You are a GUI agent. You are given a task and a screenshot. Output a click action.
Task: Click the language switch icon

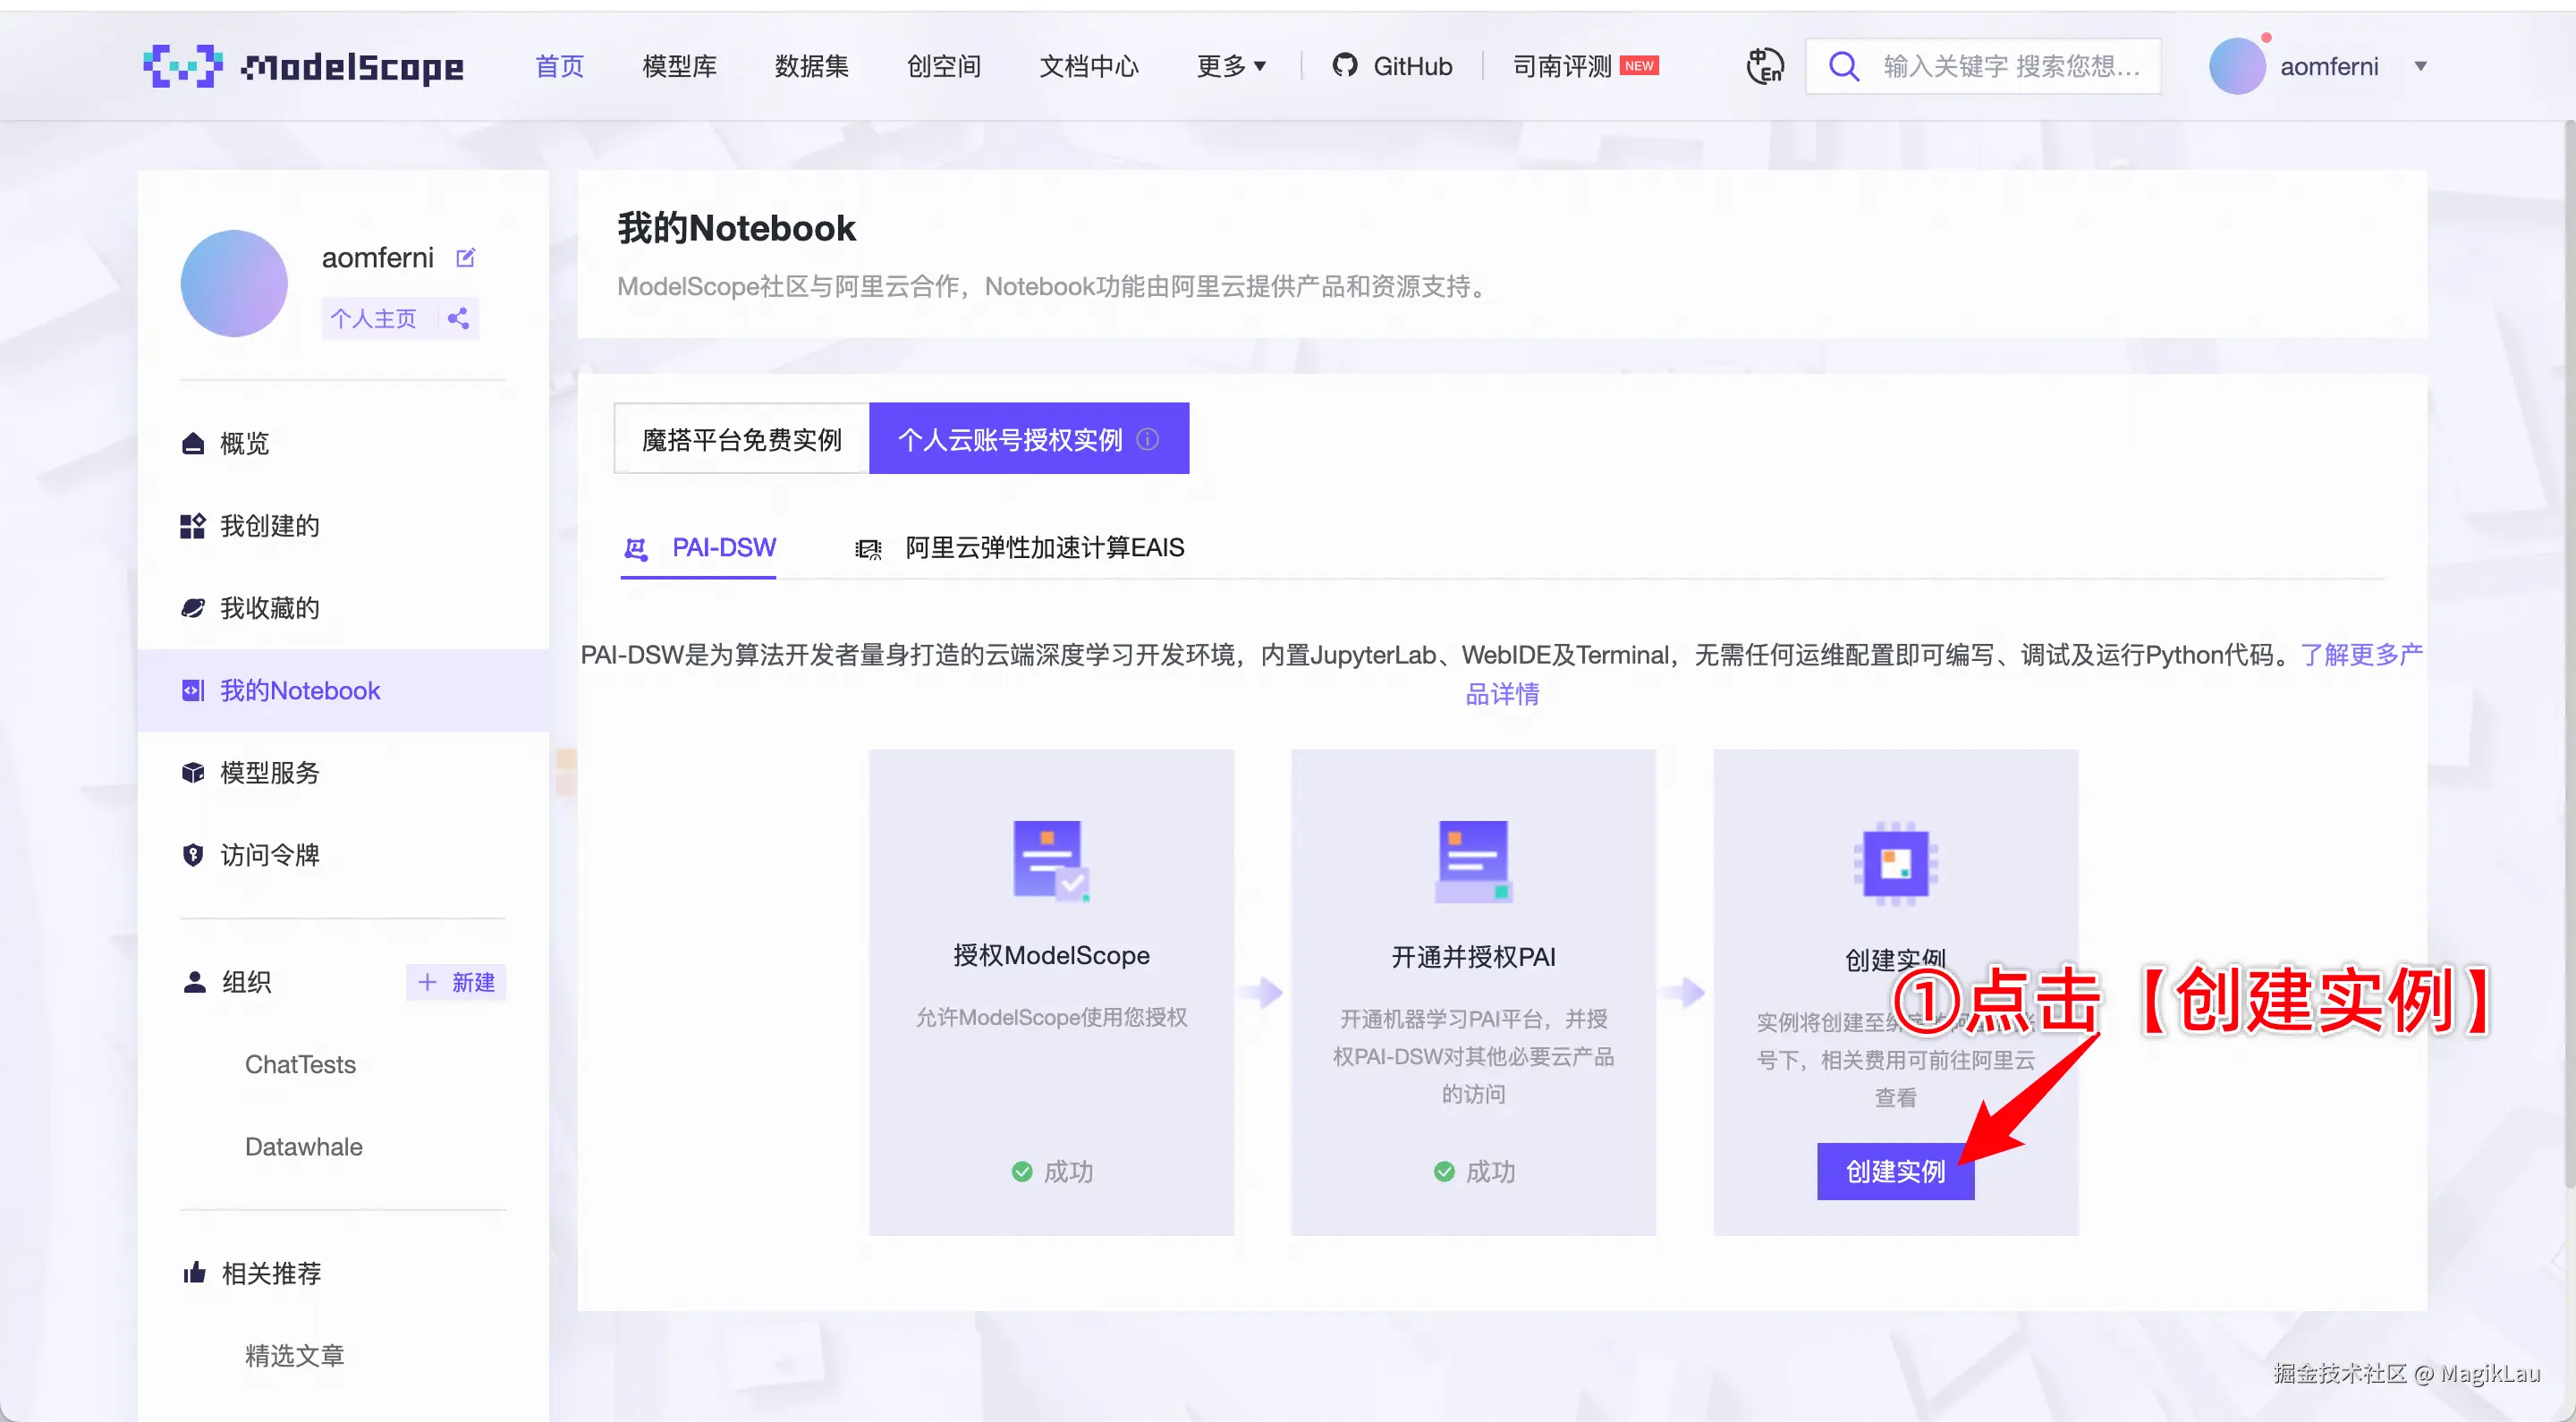click(1765, 66)
